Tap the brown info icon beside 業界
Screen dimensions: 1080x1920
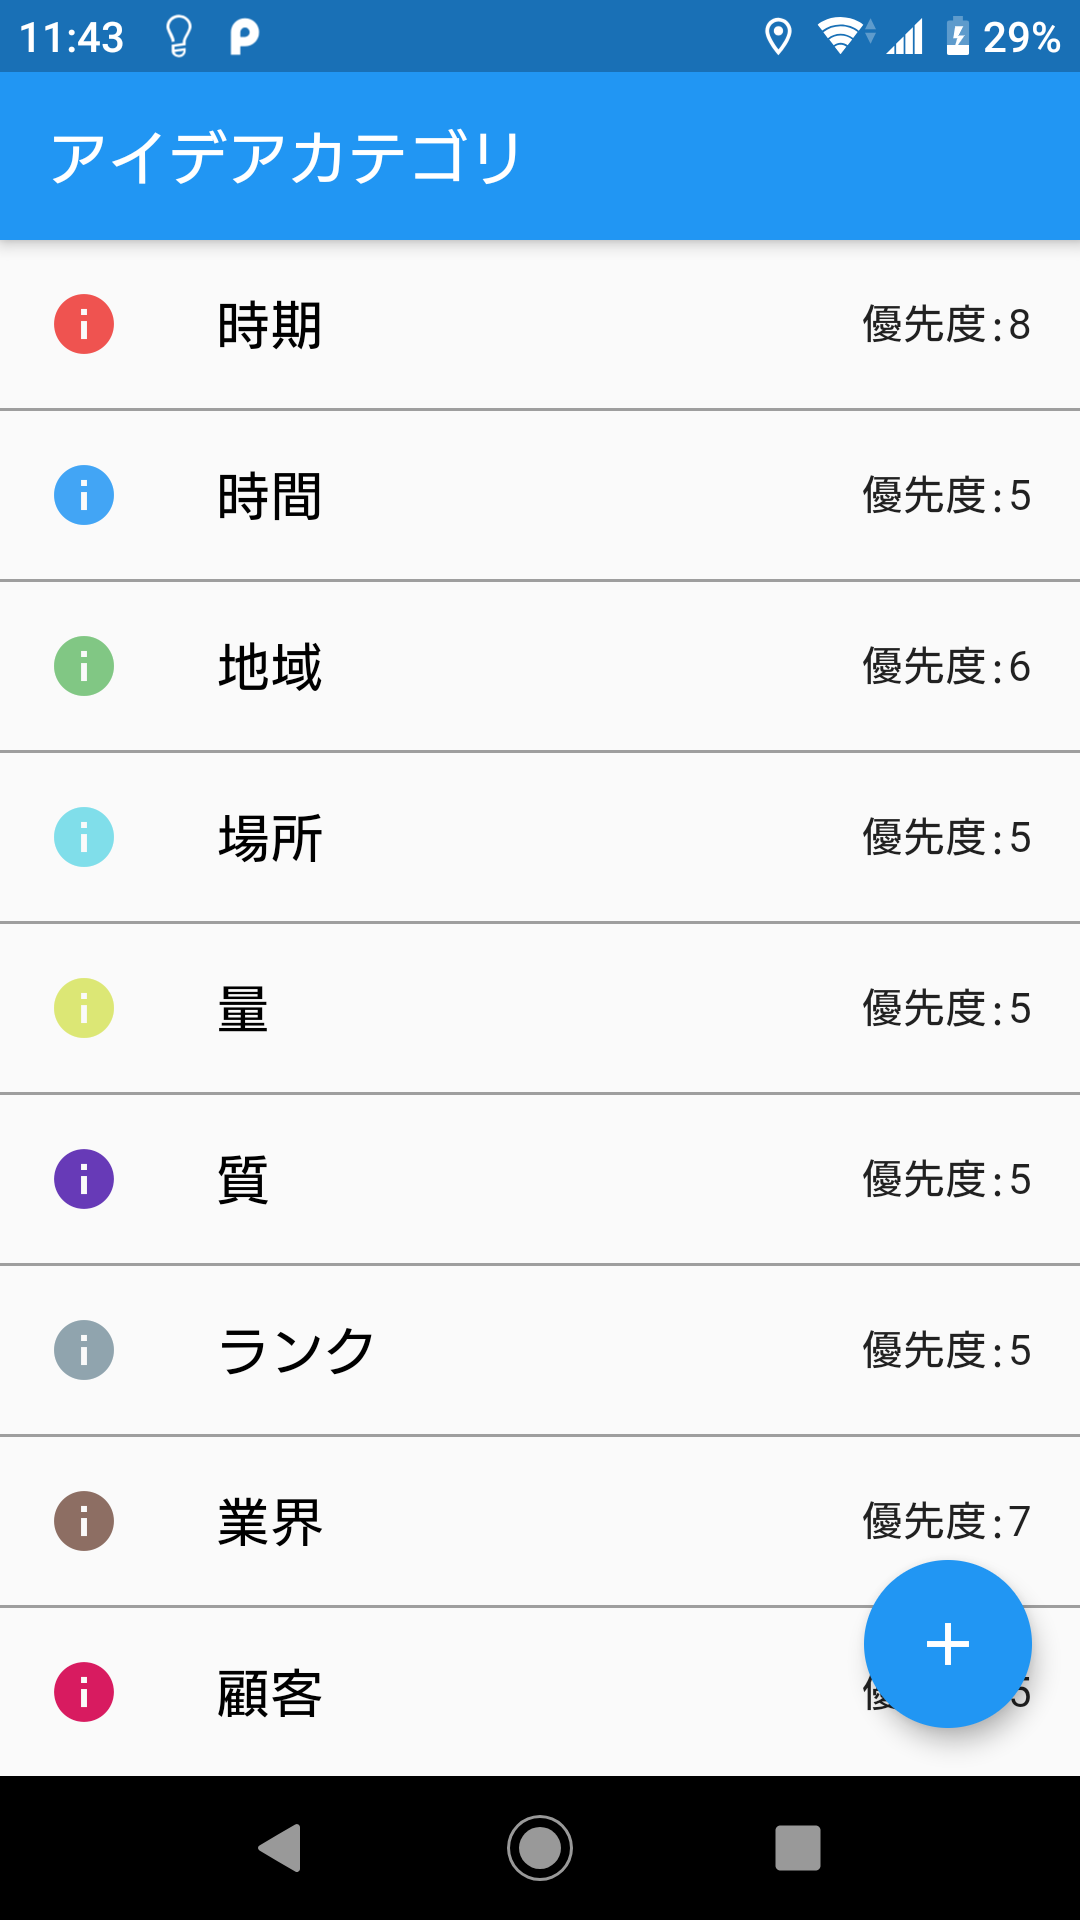pyautogui.click(x=84, y=1521)
